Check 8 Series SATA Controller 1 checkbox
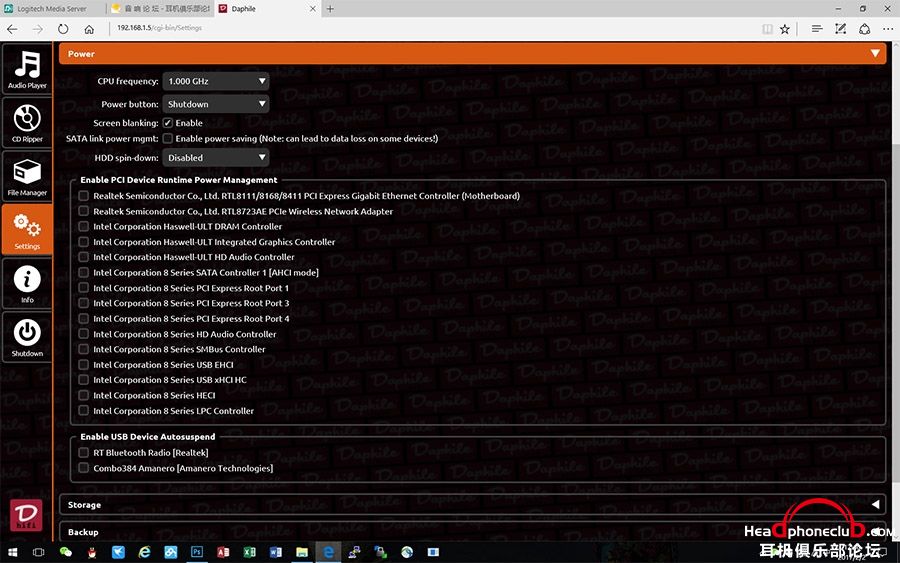The width and height of the screenshot is (900, 563). tap(84, 273)
